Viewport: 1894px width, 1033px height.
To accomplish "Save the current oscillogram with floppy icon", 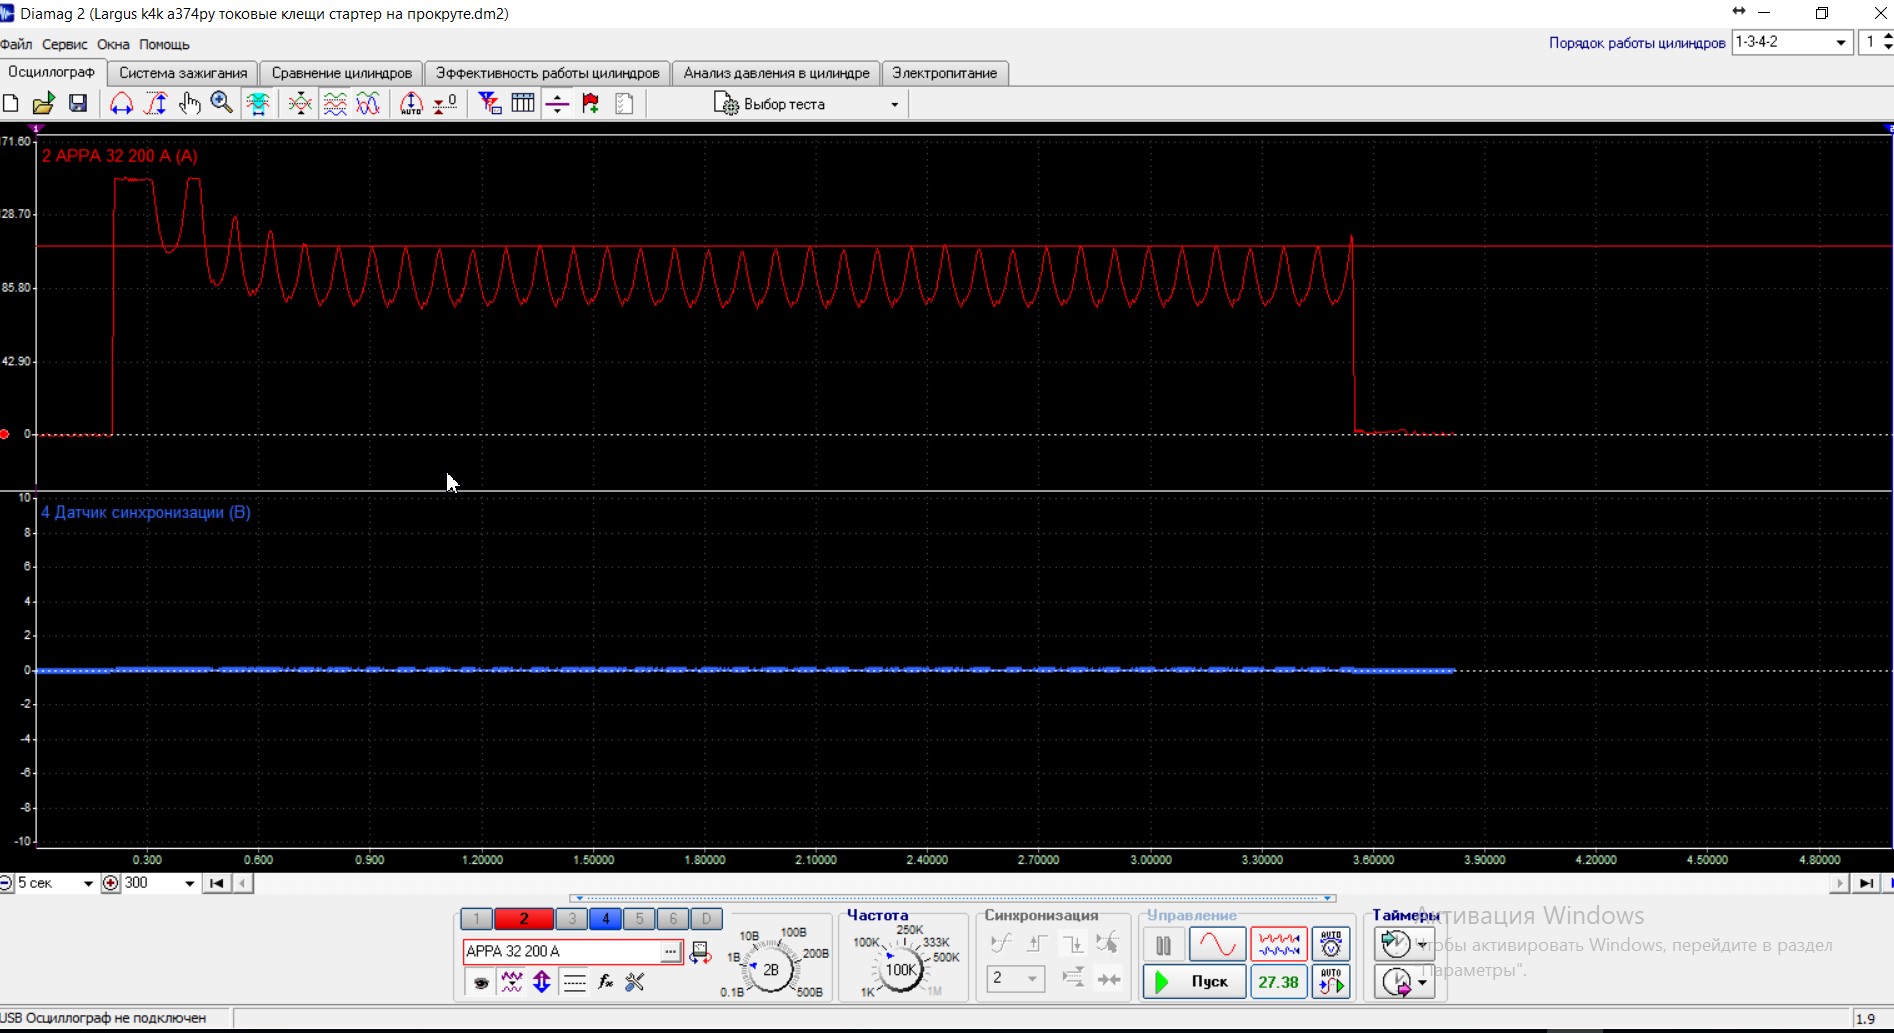I will click(78, 104).
